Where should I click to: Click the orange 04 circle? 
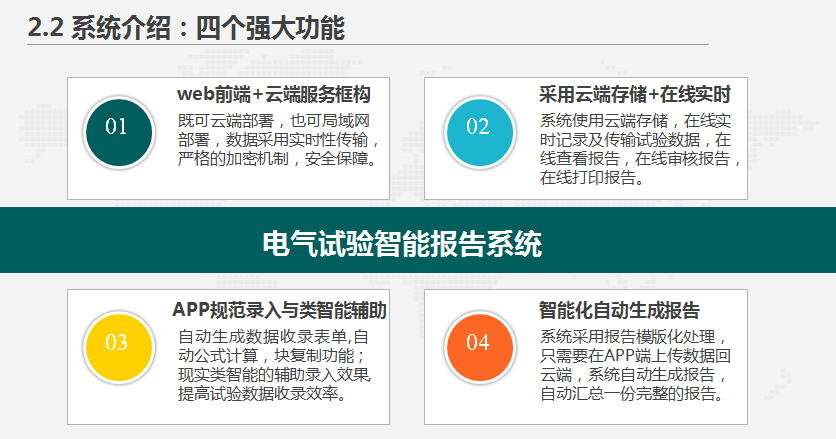(x=480, y=348)
